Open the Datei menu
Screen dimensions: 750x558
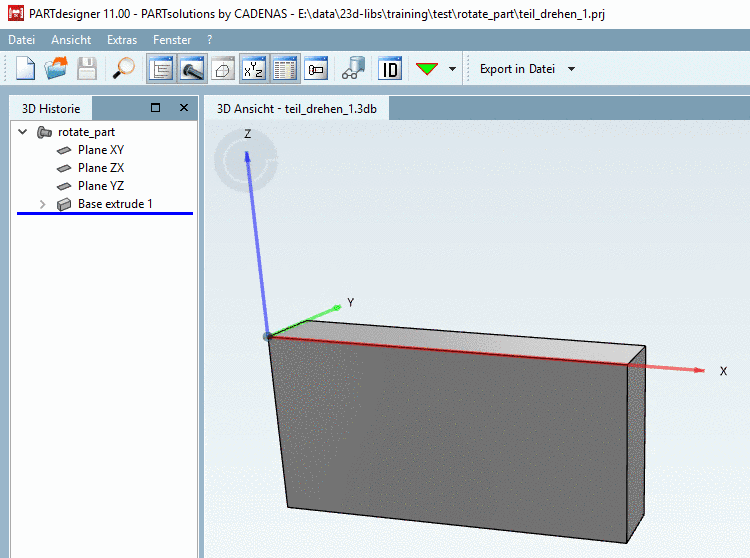22,40
